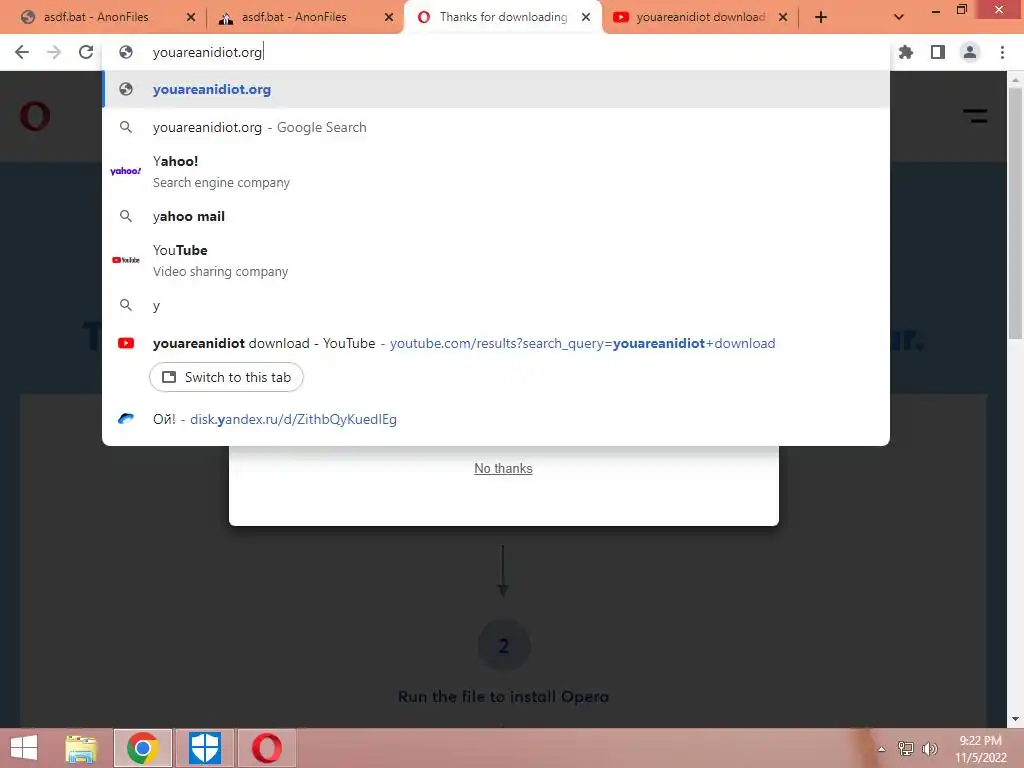The image size is (1024, 768).
Task: Open the volume speaker tray icon
Action: tap(930, 749)
